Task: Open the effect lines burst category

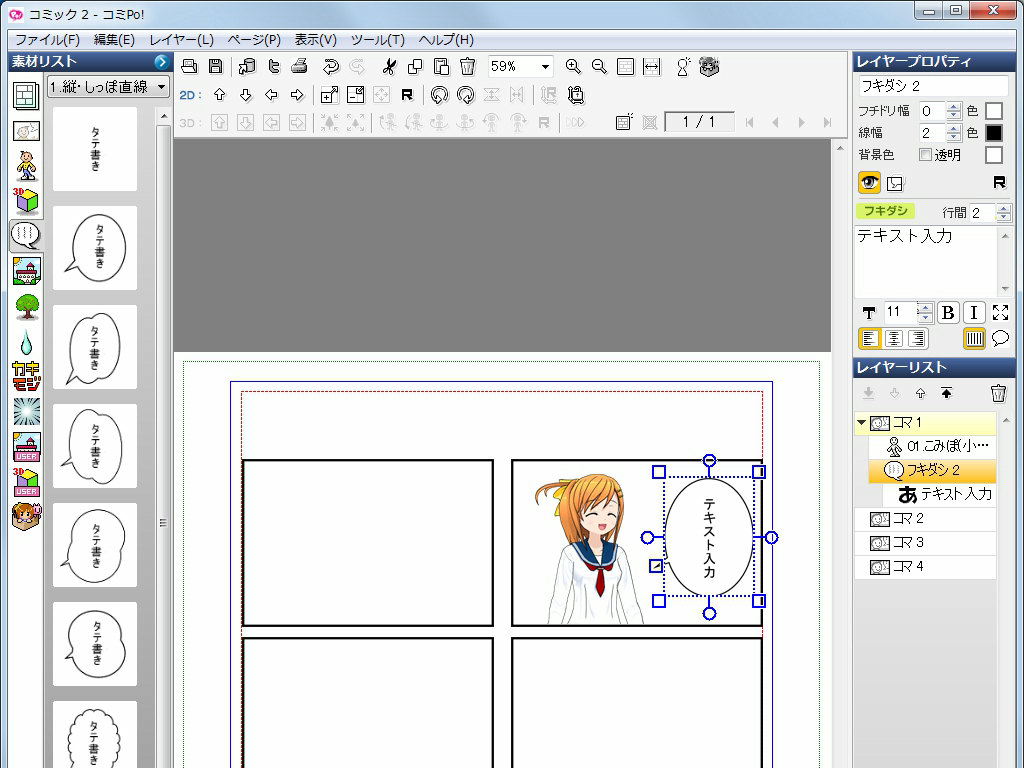Action: [x=26, y=411]
